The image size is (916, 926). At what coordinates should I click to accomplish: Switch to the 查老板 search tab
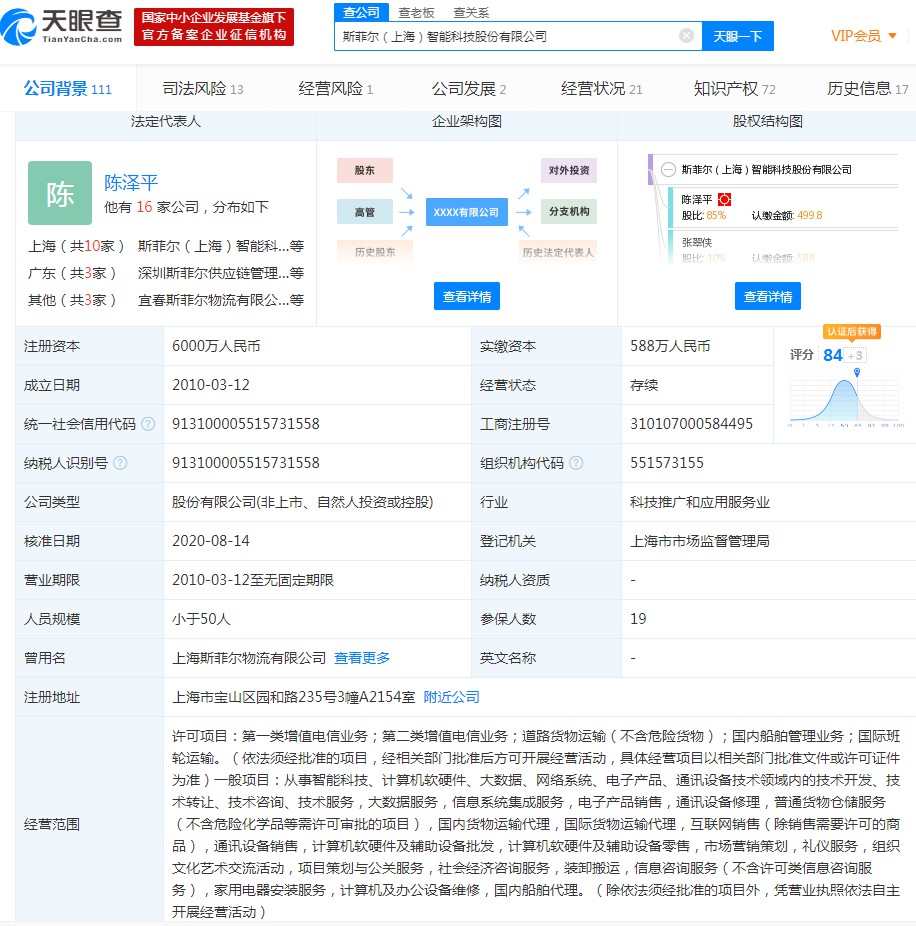click(416, 12)
